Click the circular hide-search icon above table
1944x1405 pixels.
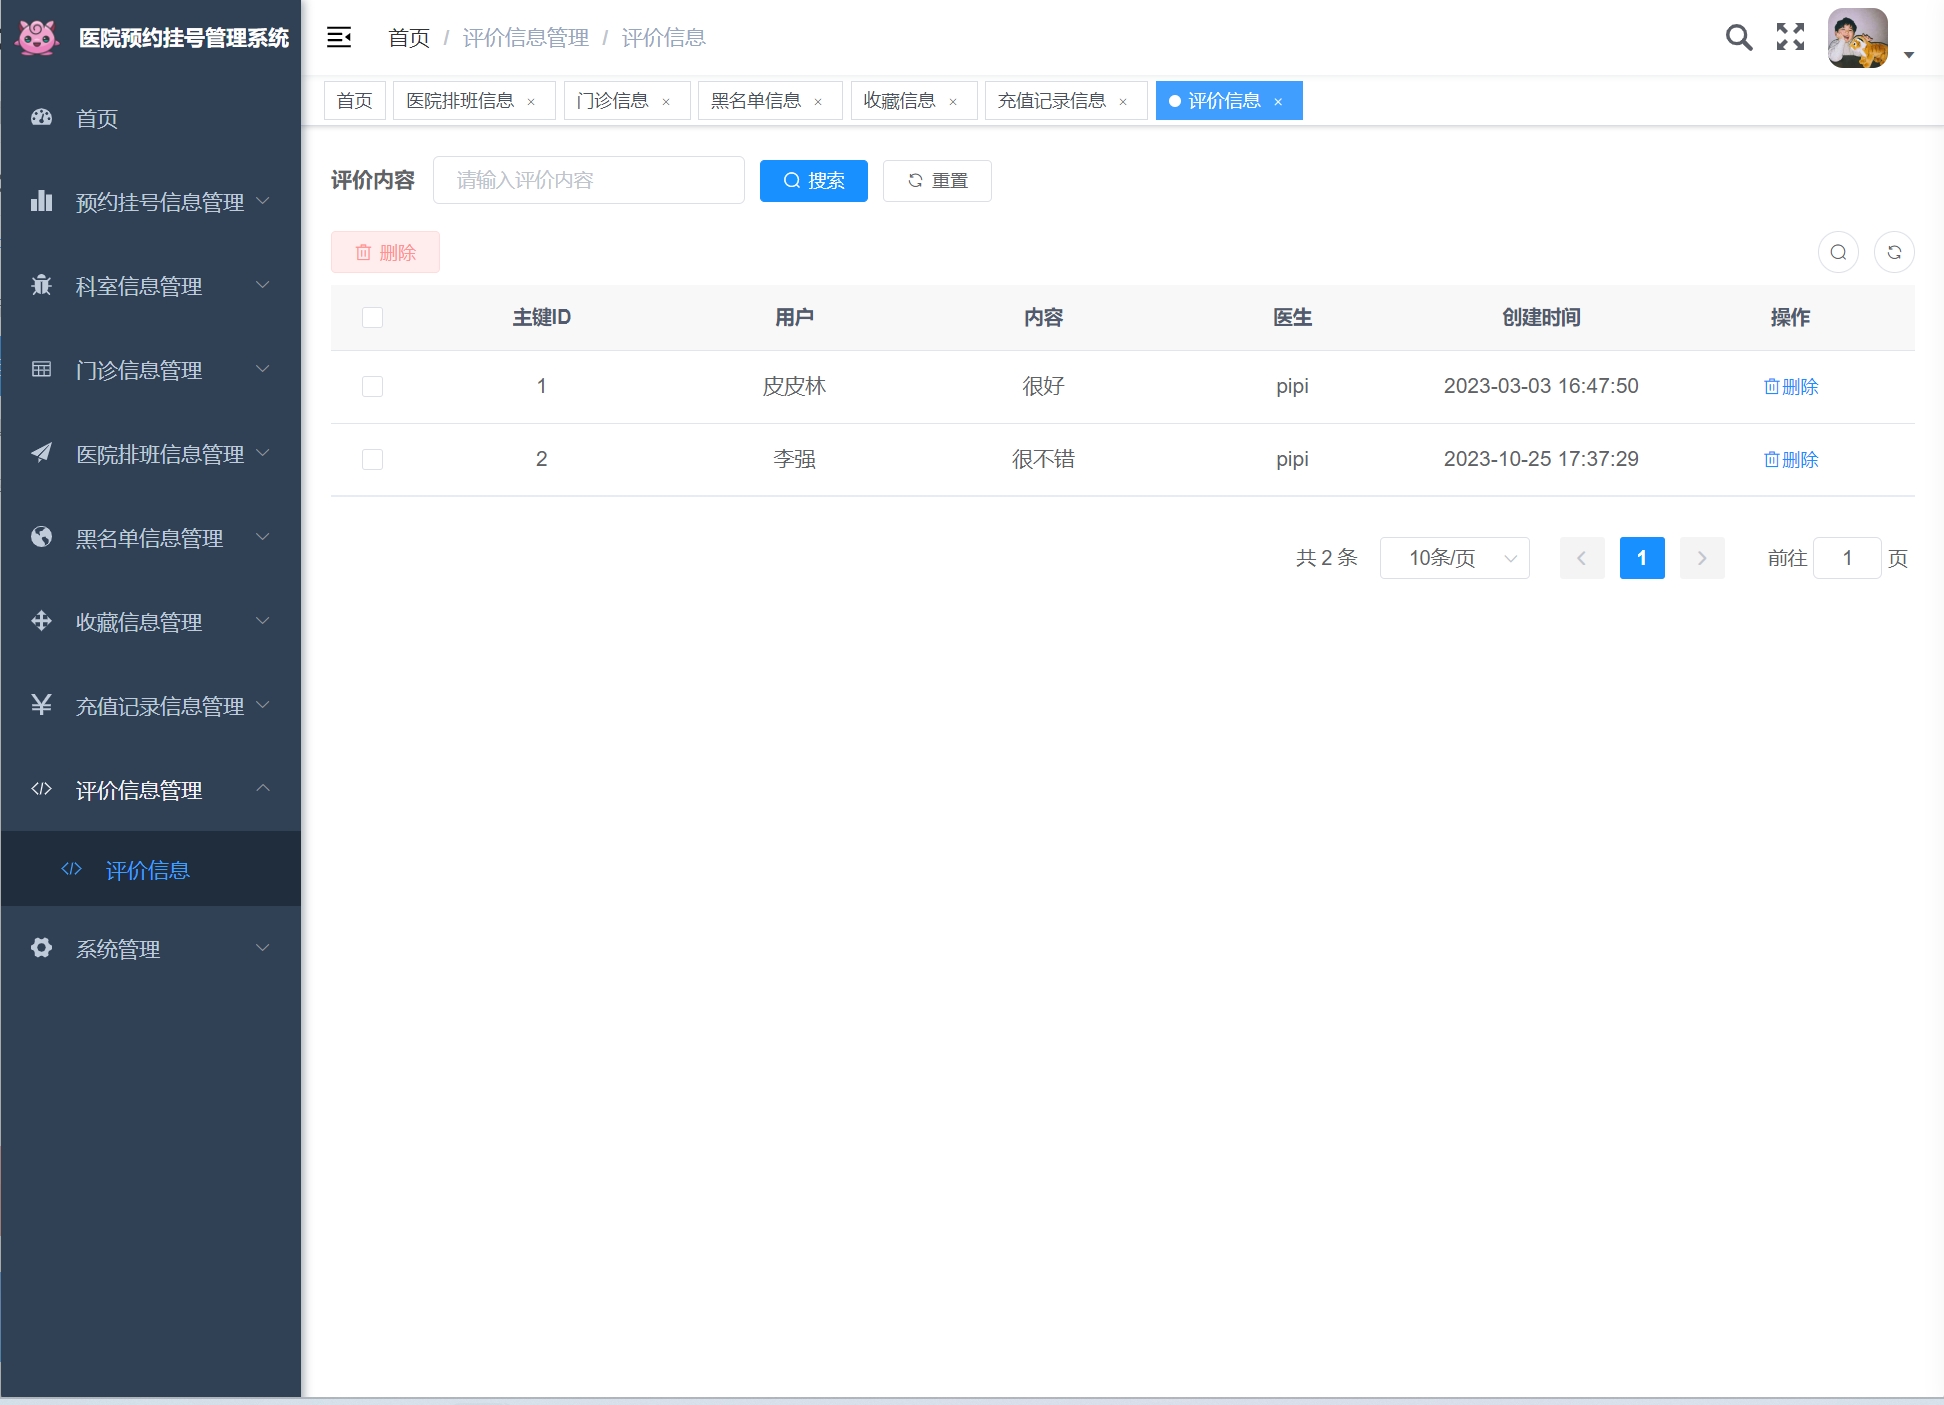[x=1838, y=252]
